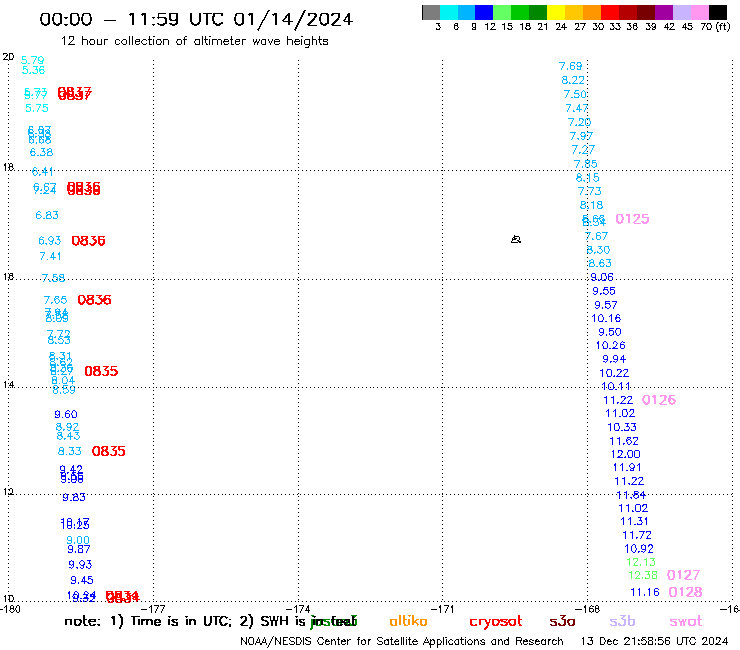Viewport: 740px width, 650px height.
Task: Click the 'NOAA/NESDIS Center for Satellite Applications and Research' credit
Action: pos(402,641)
